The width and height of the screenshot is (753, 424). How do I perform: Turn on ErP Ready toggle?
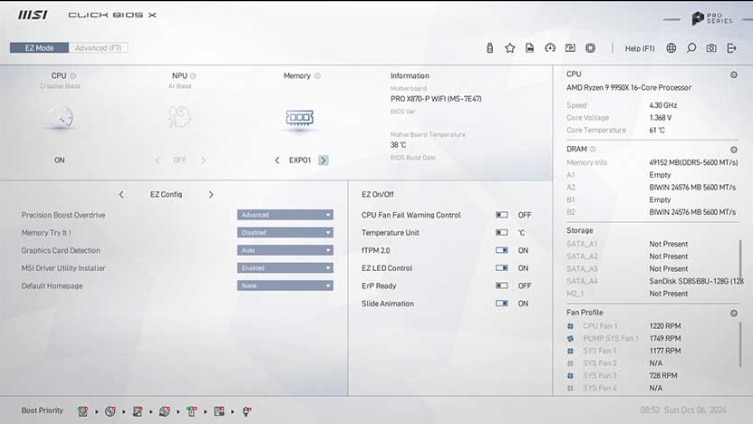(x=501, y=286)
